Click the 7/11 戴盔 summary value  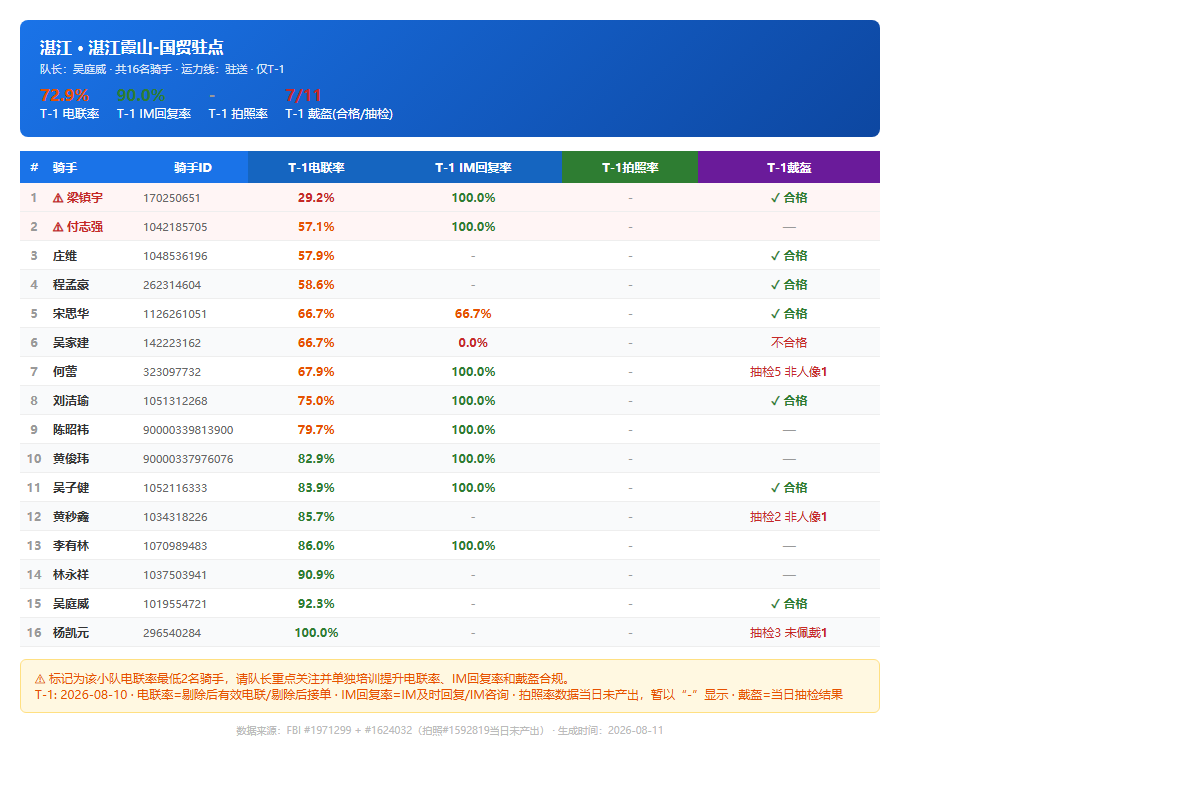304,96
